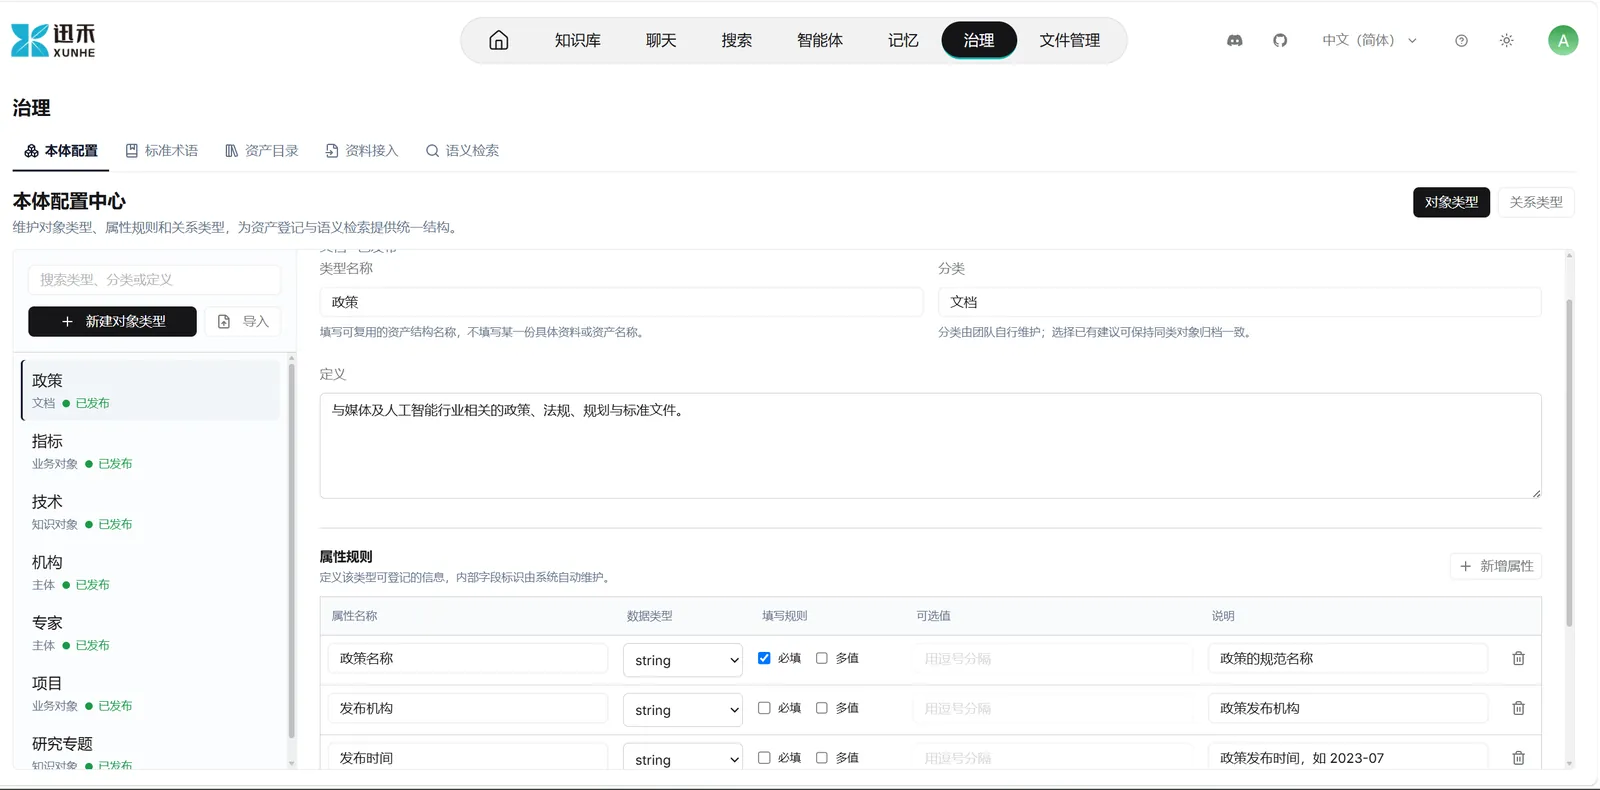Screen dimensions: 1600x790
Task: Toggle 必填 checkbox for 政策名称
Action: [x=764, y=658]
